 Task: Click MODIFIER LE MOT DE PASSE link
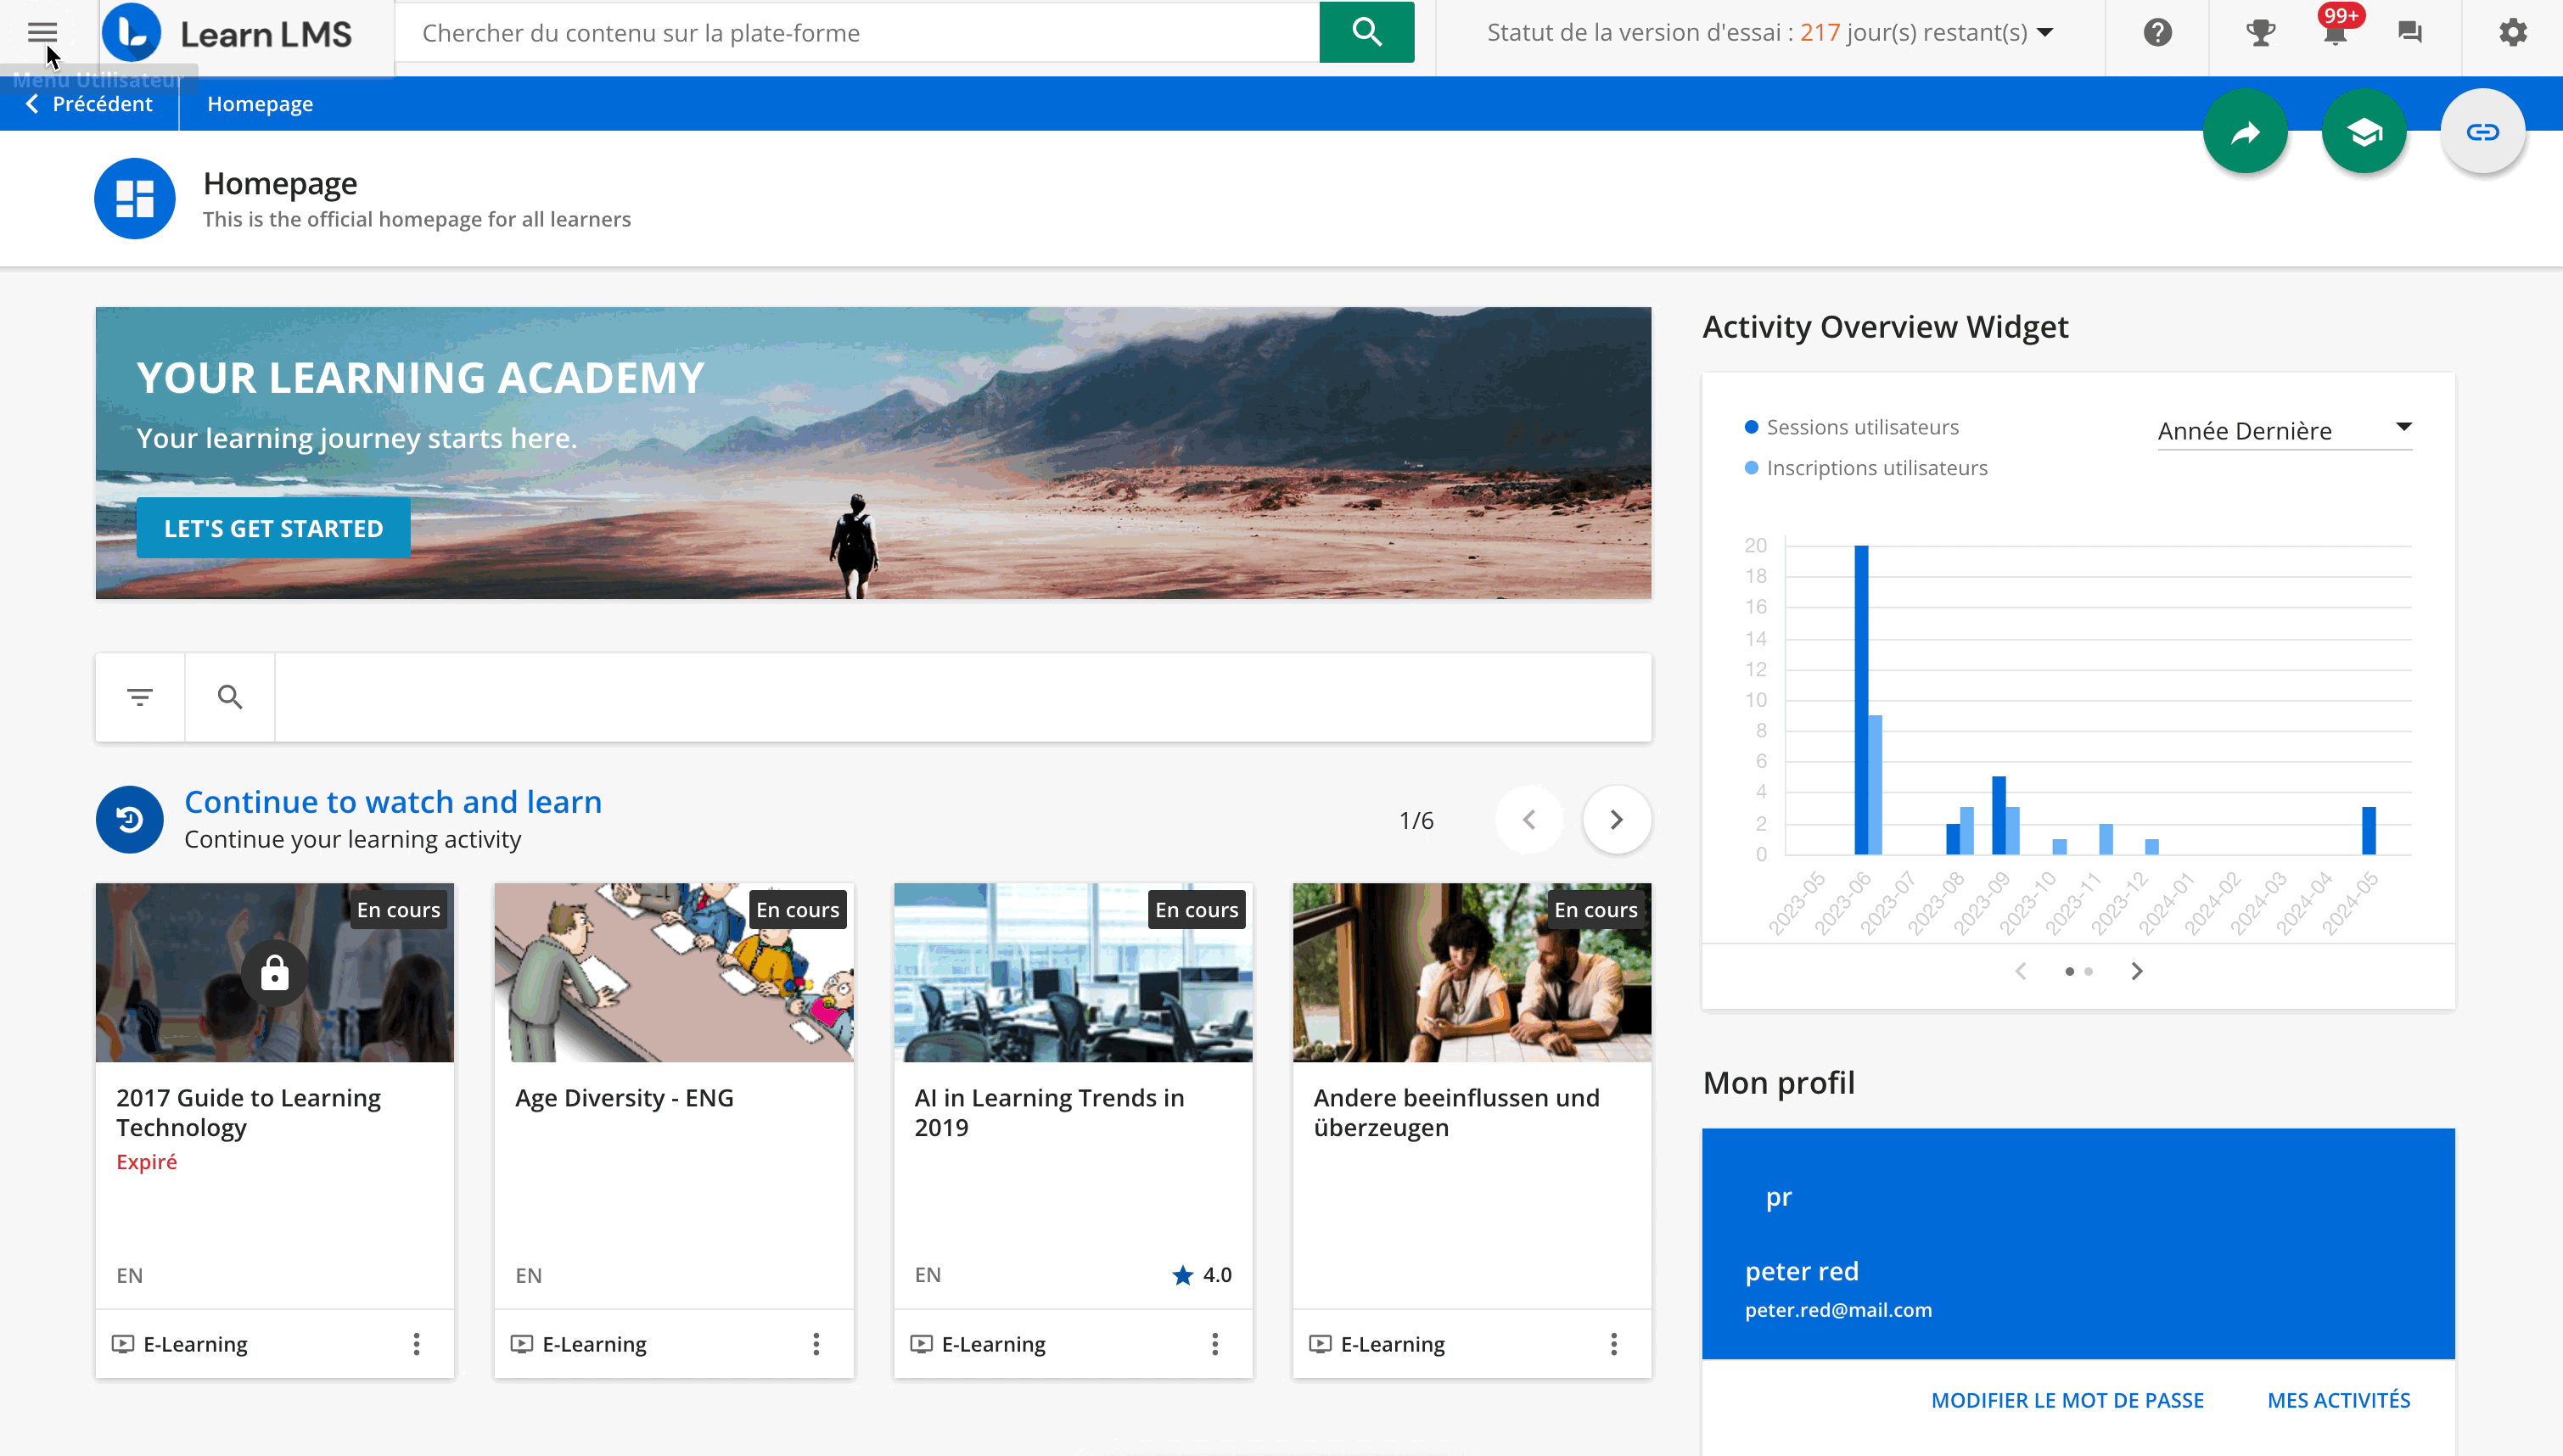[x=2067, y=1400]
